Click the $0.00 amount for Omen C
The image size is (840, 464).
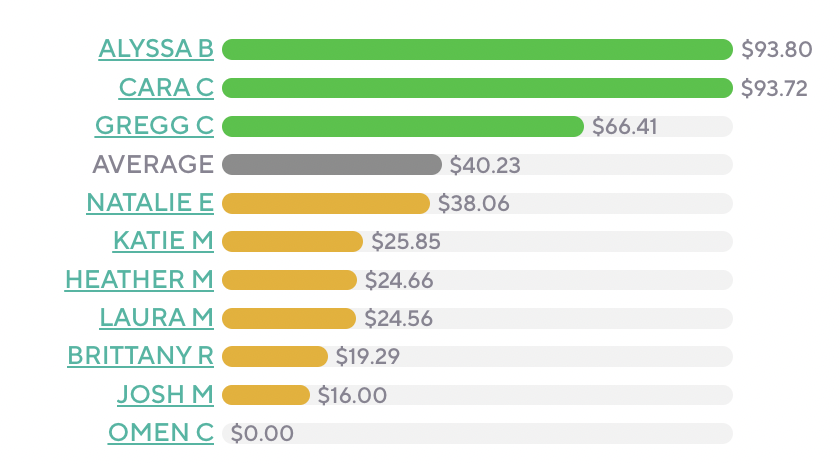(x=262, y=433)
